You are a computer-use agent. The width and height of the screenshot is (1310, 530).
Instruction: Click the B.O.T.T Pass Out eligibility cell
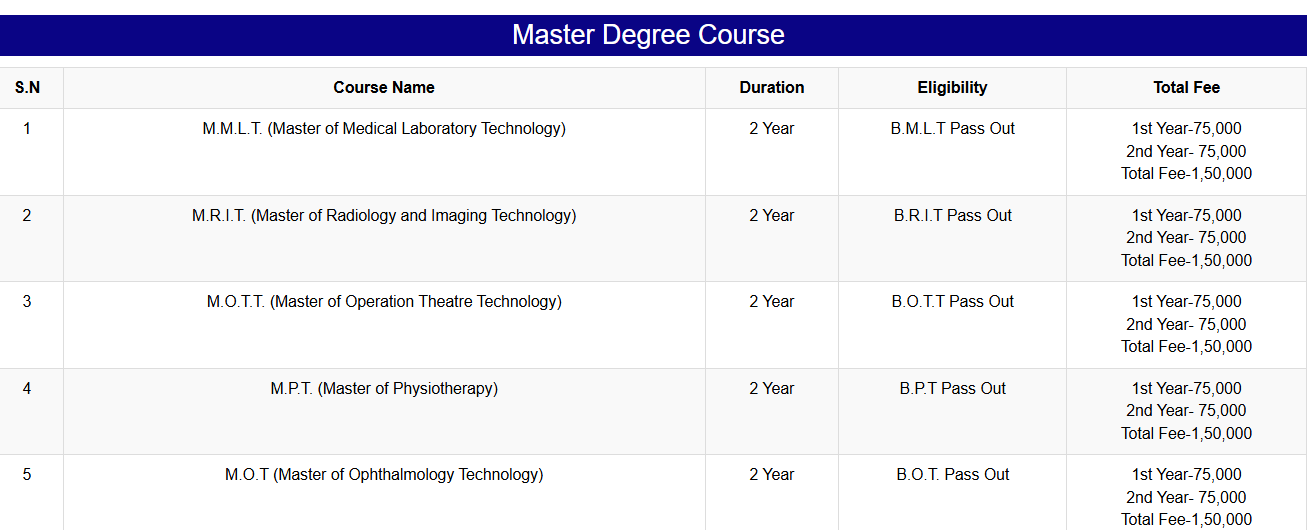coord(953,302)
